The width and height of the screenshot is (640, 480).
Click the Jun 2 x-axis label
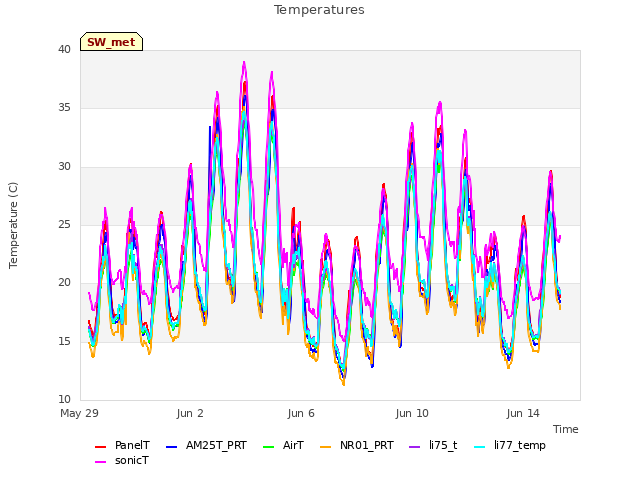[x=190, y=413]
